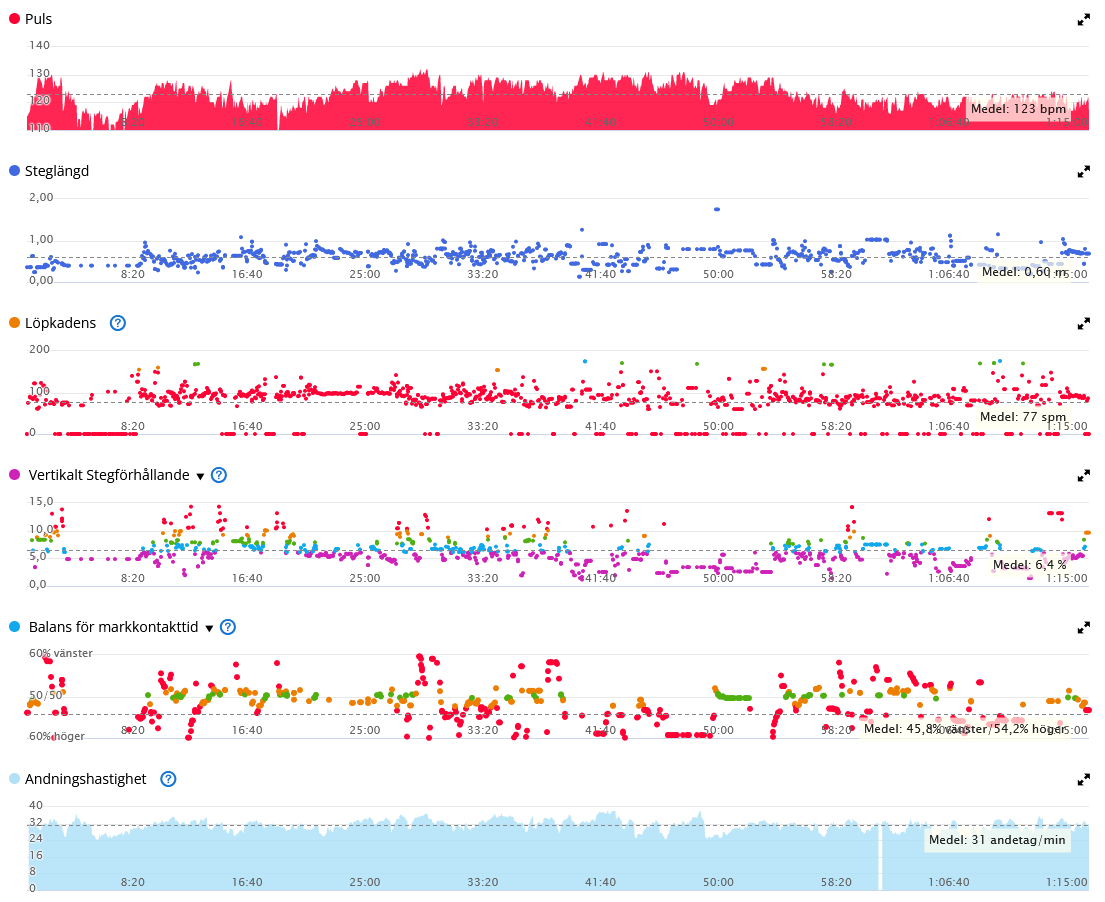Click the '60% vänster' axis label

tap(61, 653)
